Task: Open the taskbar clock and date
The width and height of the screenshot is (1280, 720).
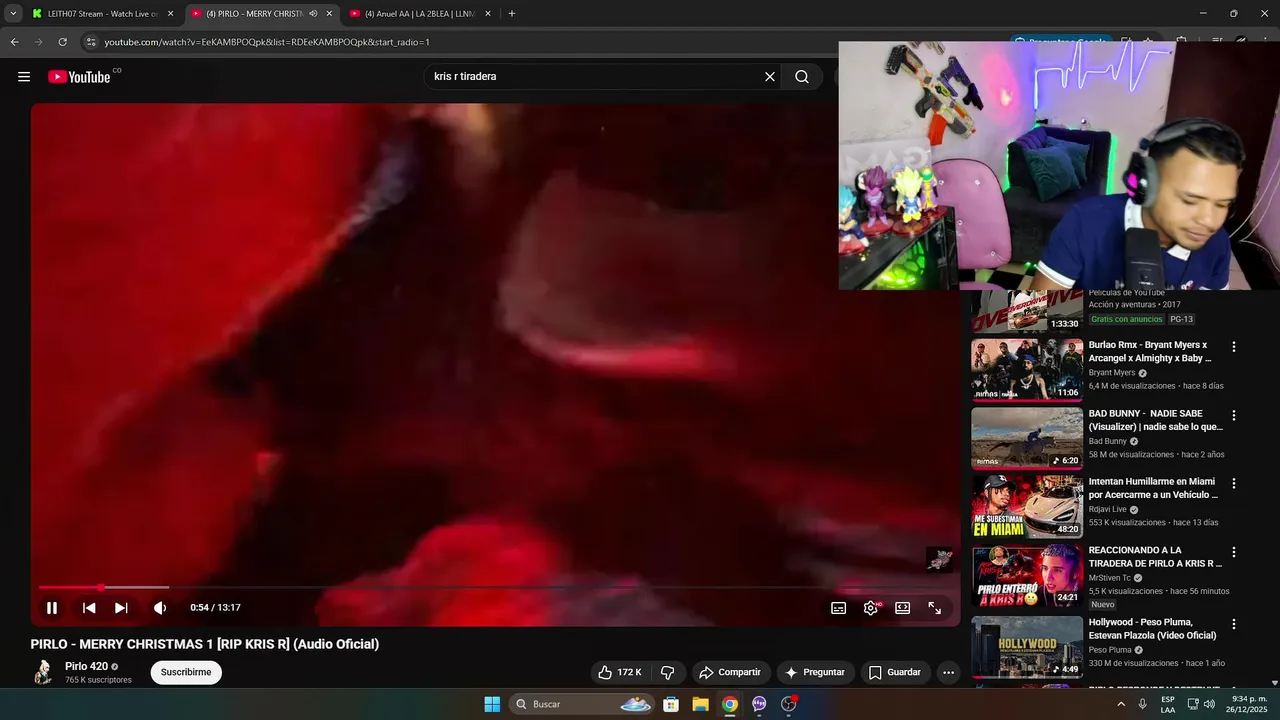Action: (x=1246, y=704)
